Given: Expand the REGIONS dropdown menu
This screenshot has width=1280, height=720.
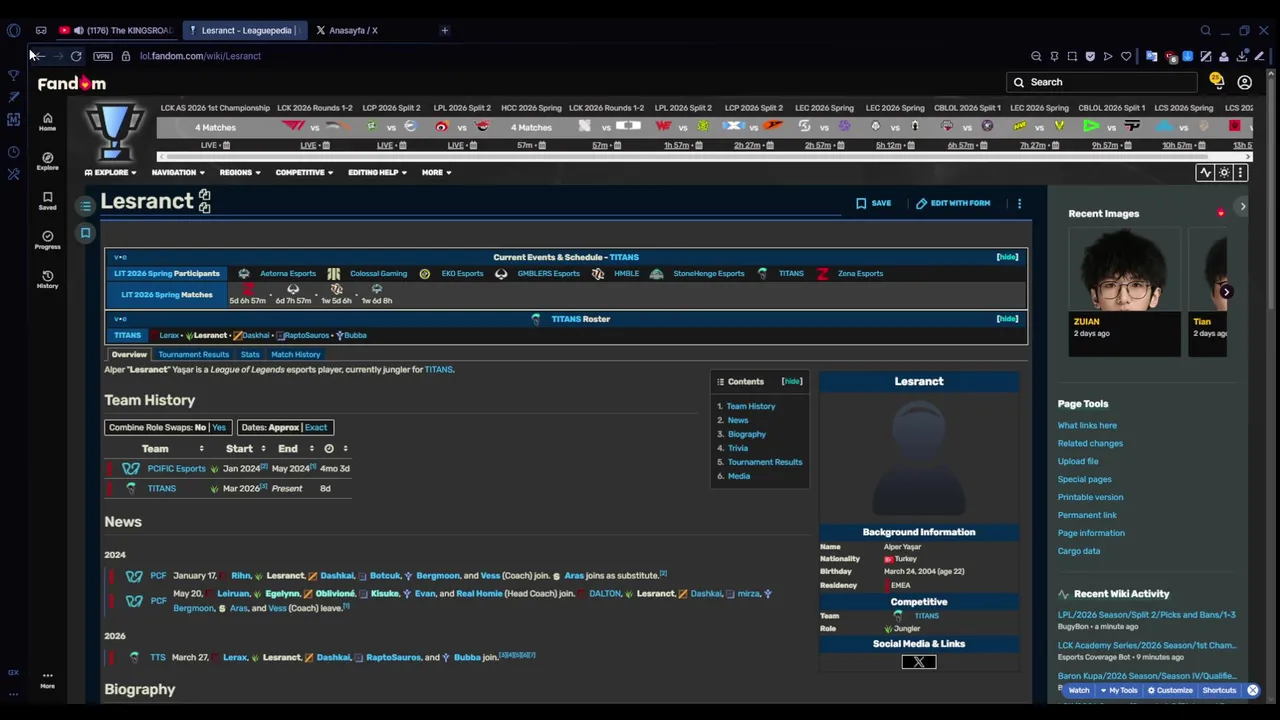Looking at the screenshot, I should click(x=240, y=172).
